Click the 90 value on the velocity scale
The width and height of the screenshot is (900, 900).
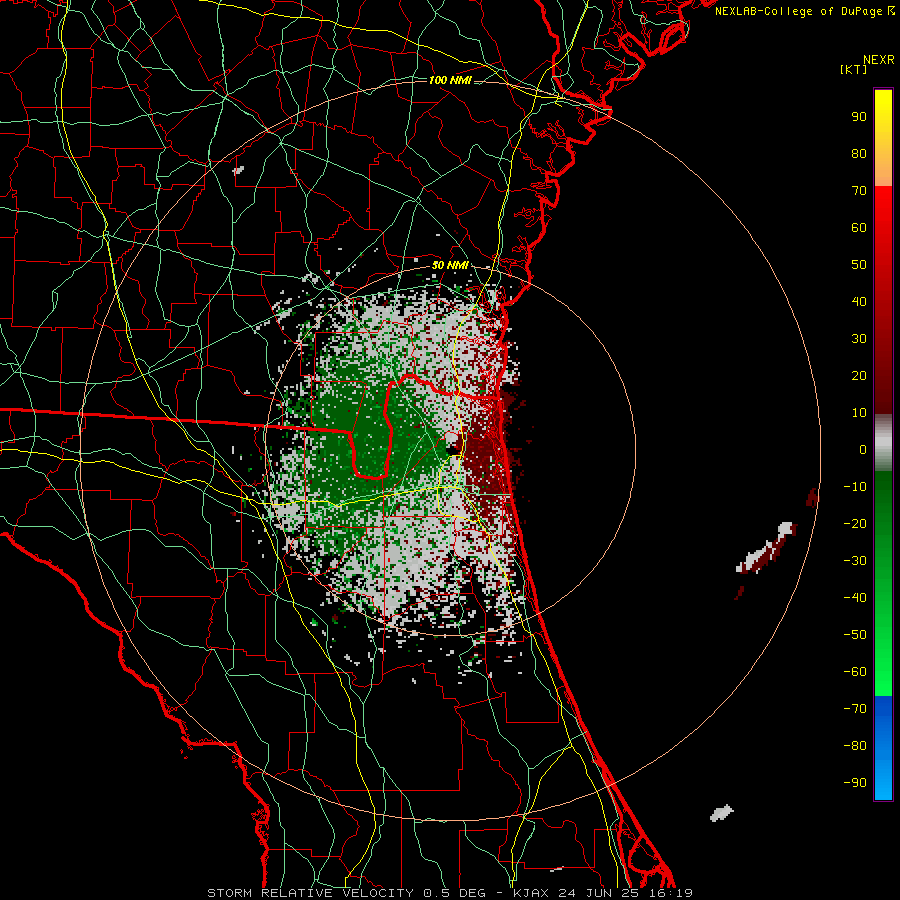[x=859, y=117]
